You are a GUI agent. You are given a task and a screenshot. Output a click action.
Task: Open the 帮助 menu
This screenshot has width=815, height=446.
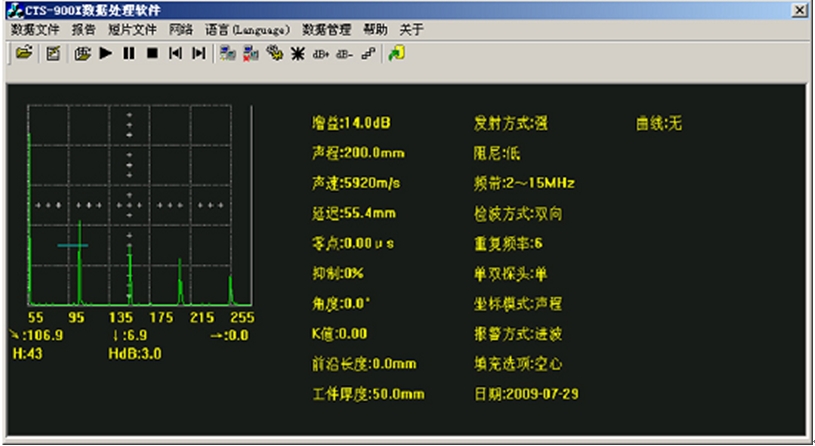[375, 30]
